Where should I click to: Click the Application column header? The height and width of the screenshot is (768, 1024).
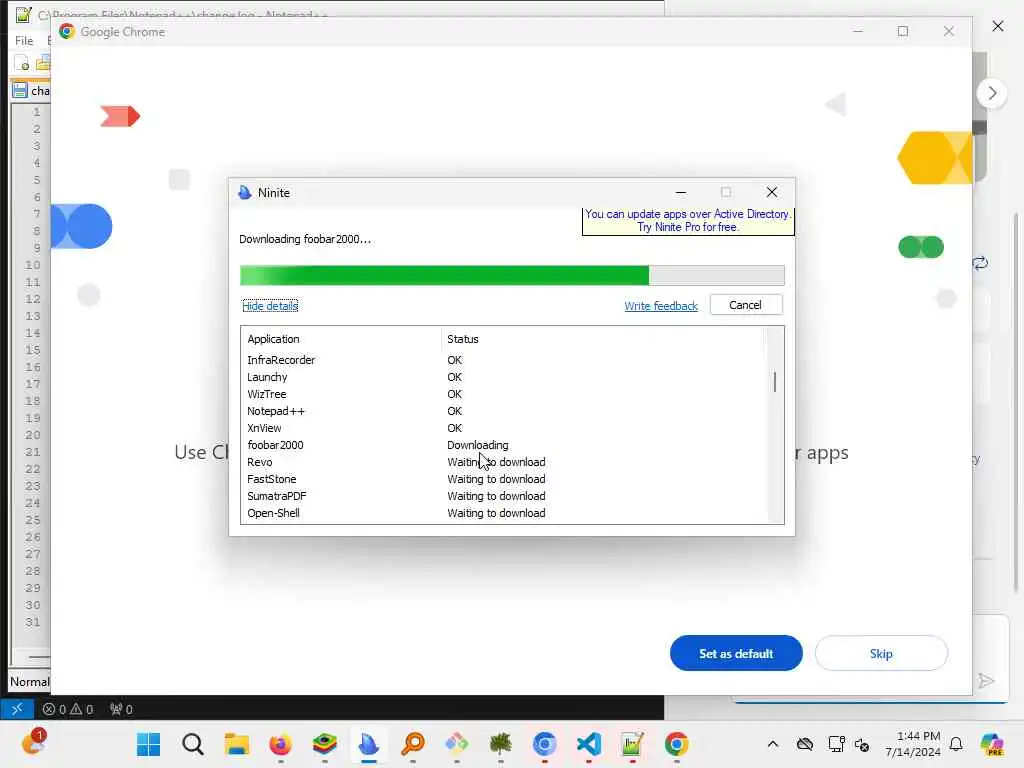342,339
